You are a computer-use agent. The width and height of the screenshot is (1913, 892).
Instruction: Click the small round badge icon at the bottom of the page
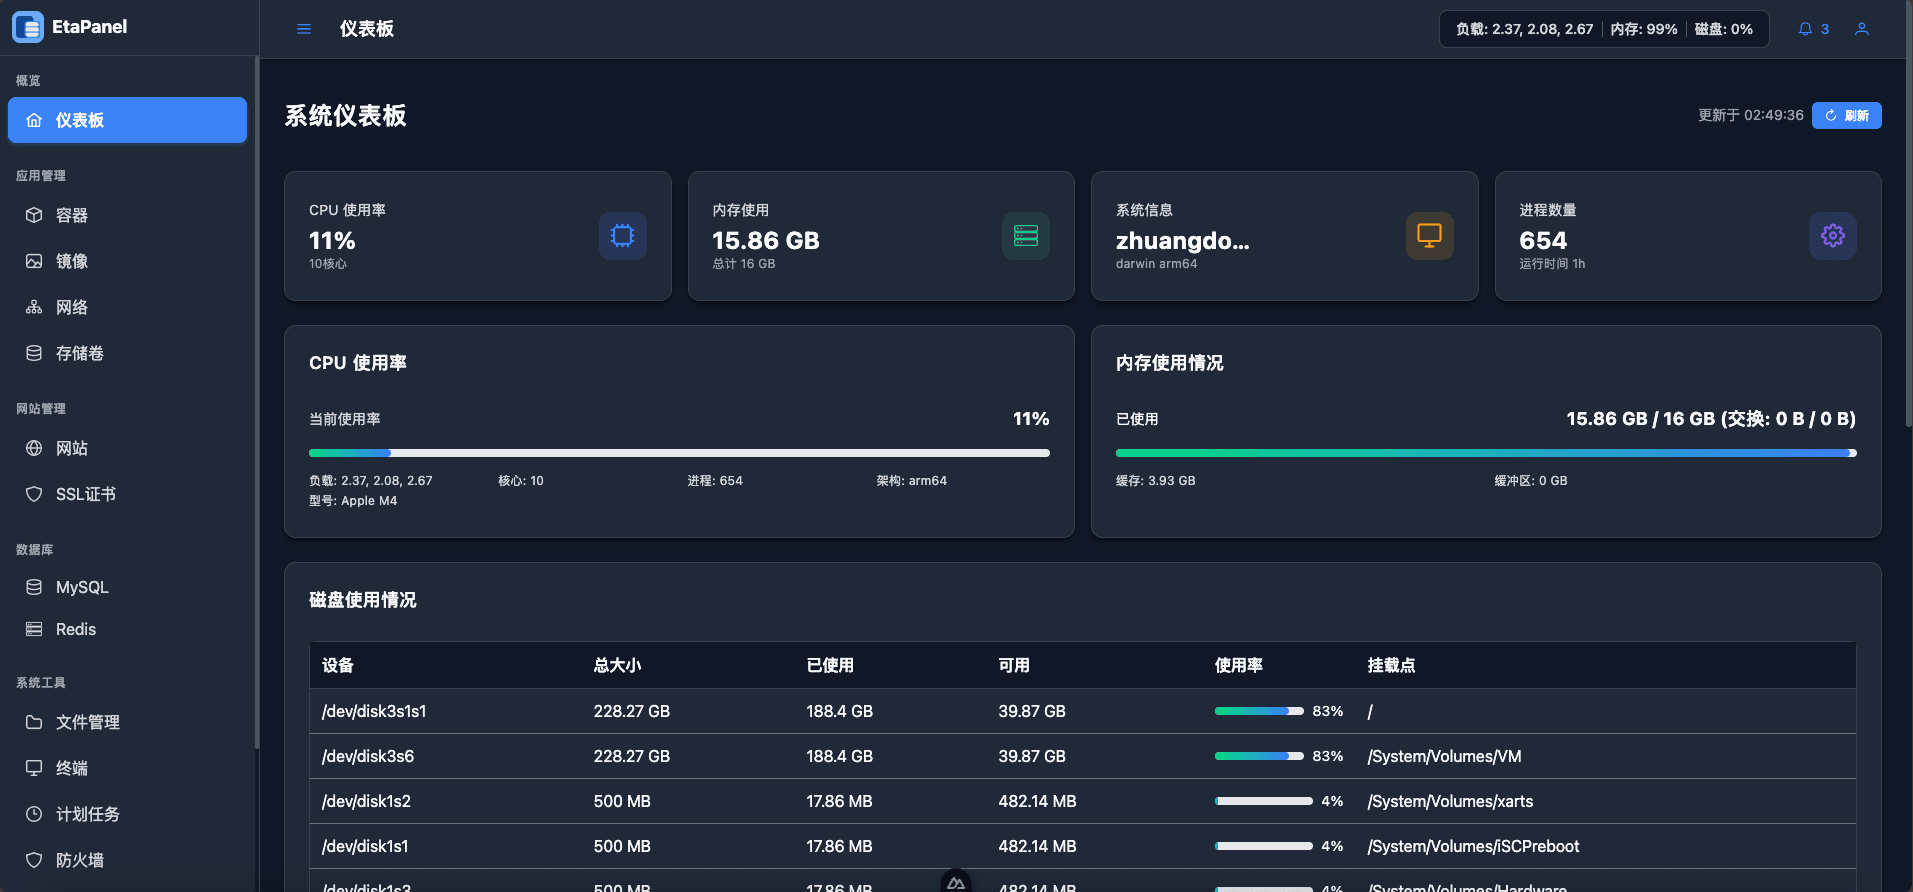coord(956,882)
